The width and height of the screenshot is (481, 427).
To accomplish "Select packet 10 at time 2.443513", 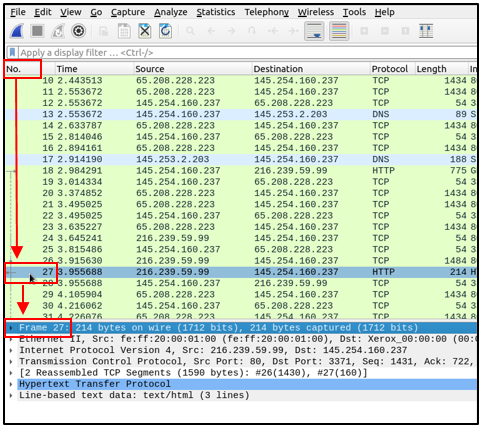I will 241,80.
